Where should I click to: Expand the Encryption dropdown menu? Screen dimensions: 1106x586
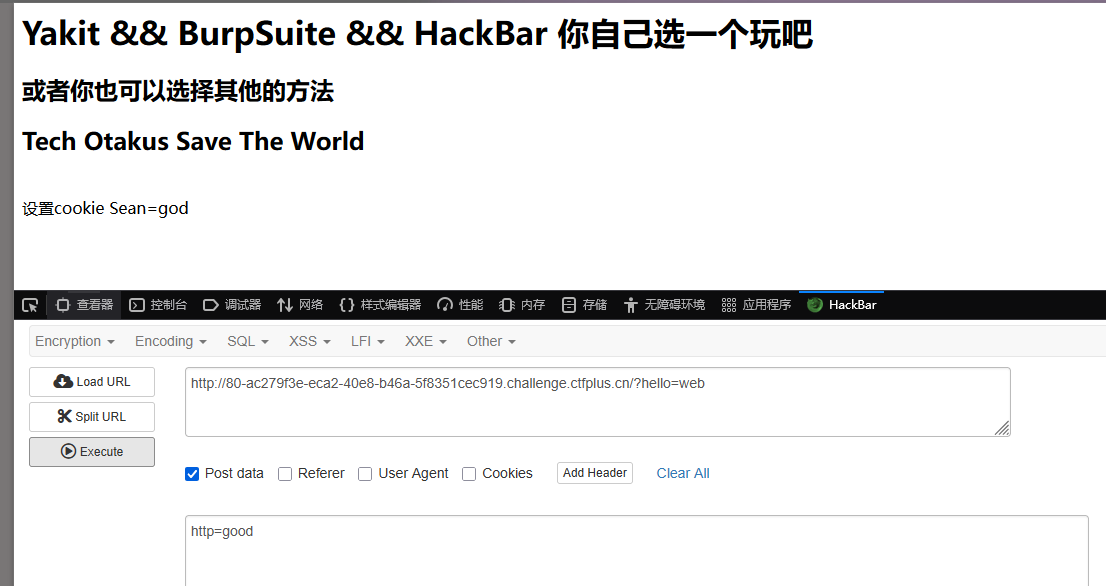75,341
